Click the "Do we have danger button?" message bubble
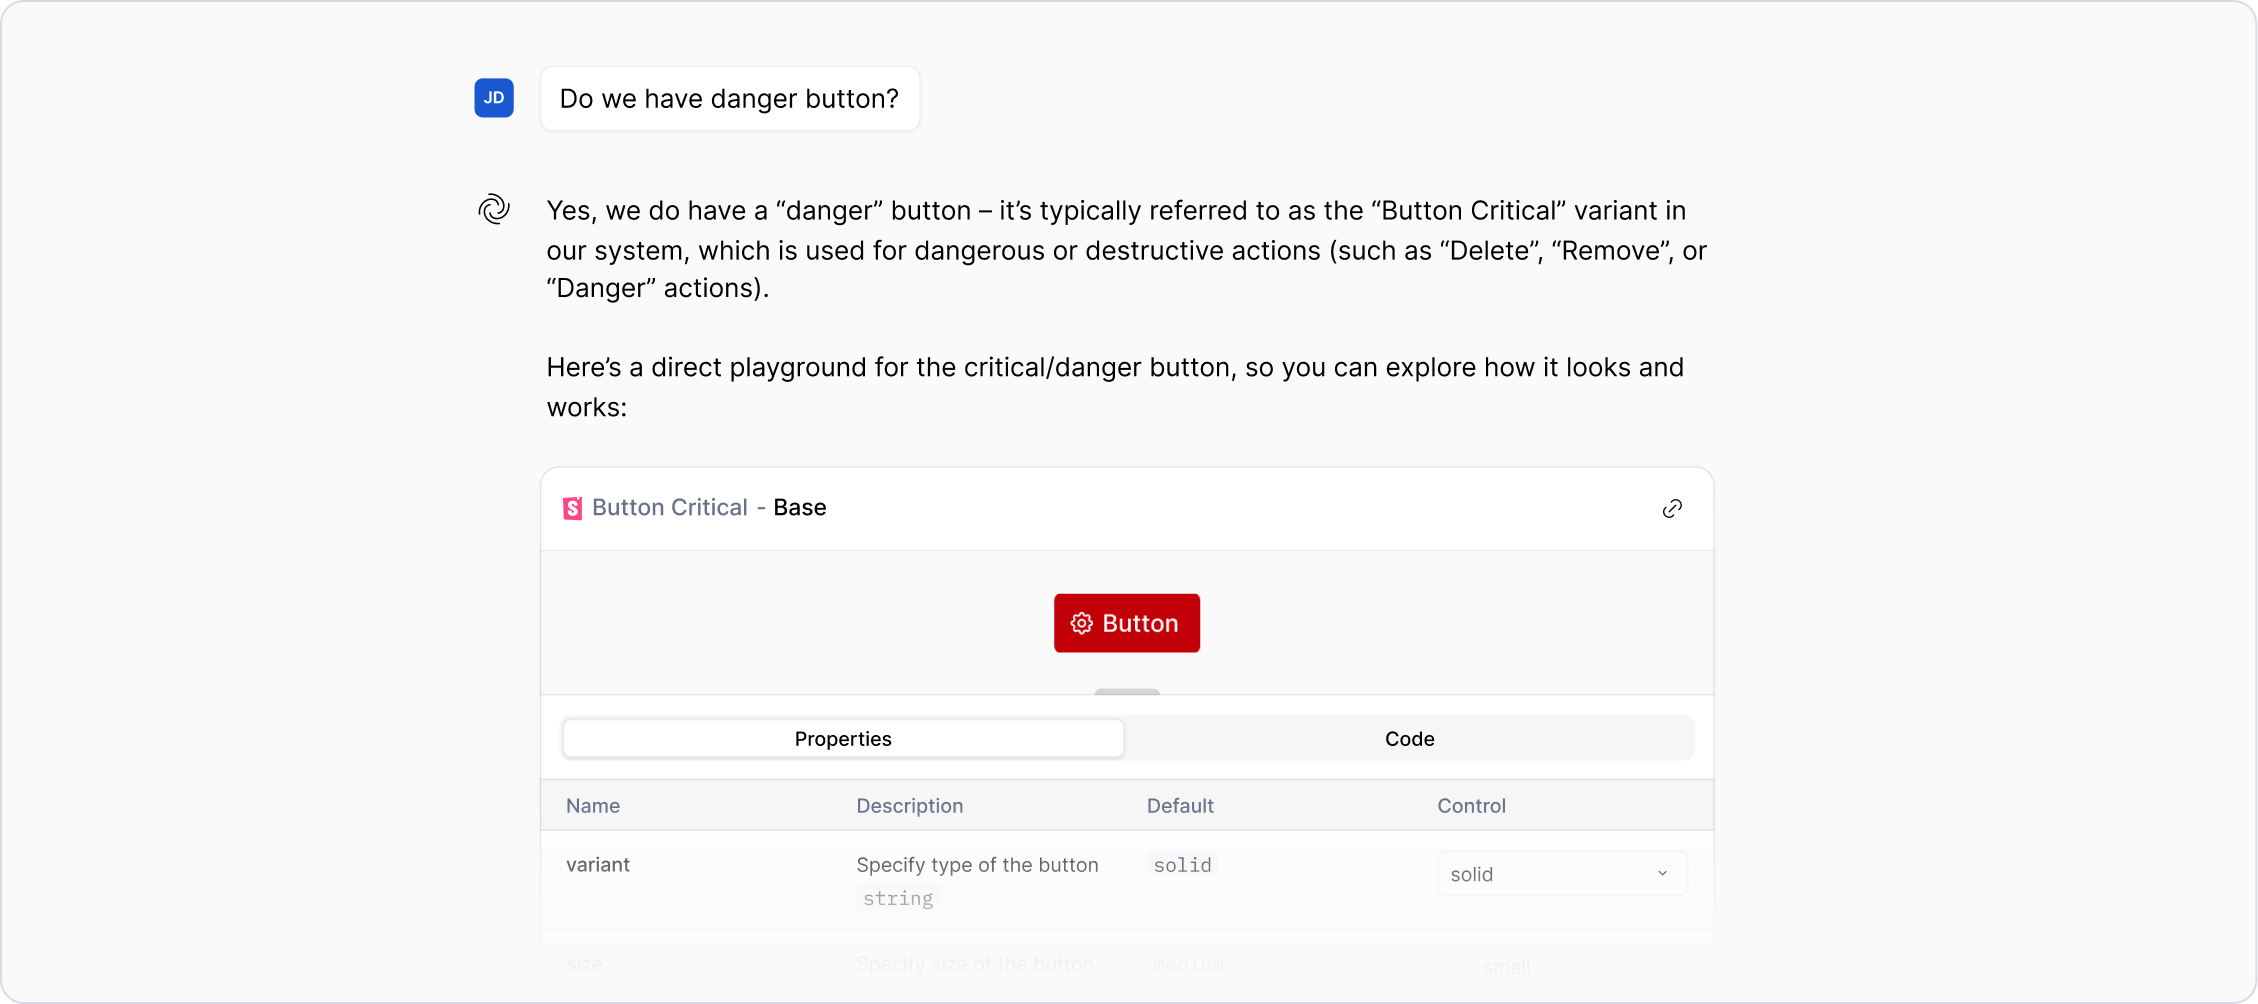Screen dimensions: 2258x1004 tap(729, 98)
